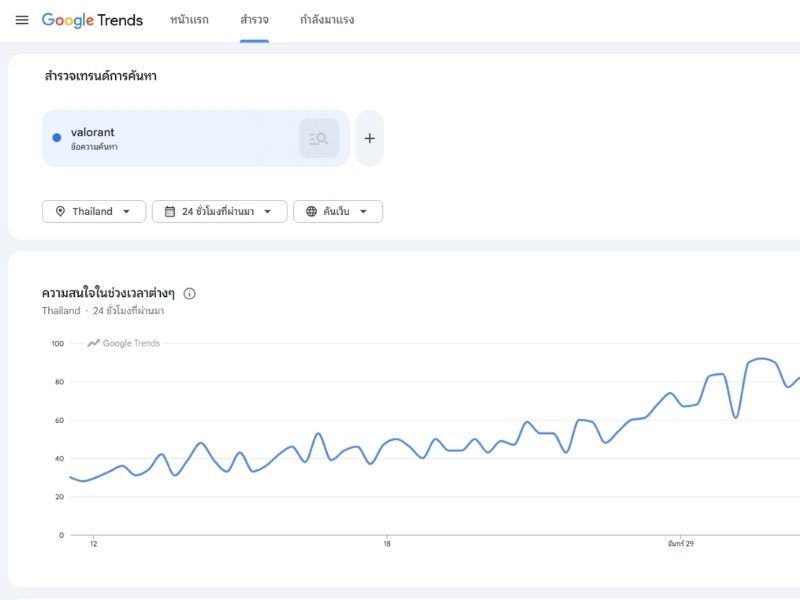Open the search term lookup icon

[319, 138]
